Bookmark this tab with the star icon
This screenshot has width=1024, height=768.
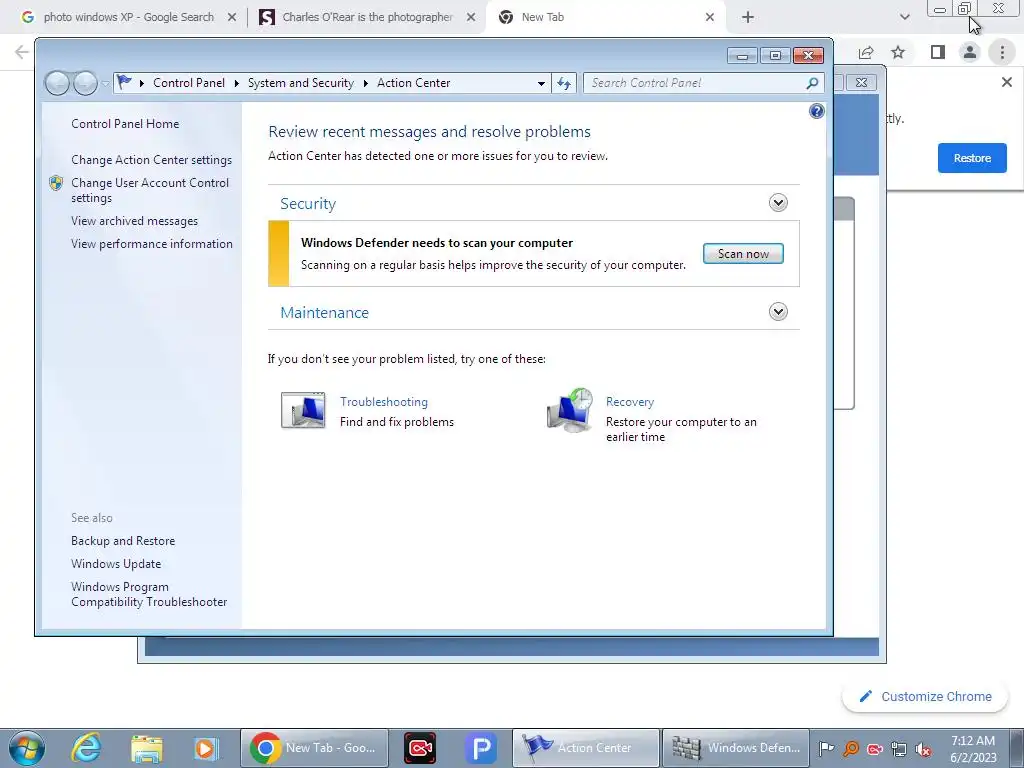(x=898, y=52)
